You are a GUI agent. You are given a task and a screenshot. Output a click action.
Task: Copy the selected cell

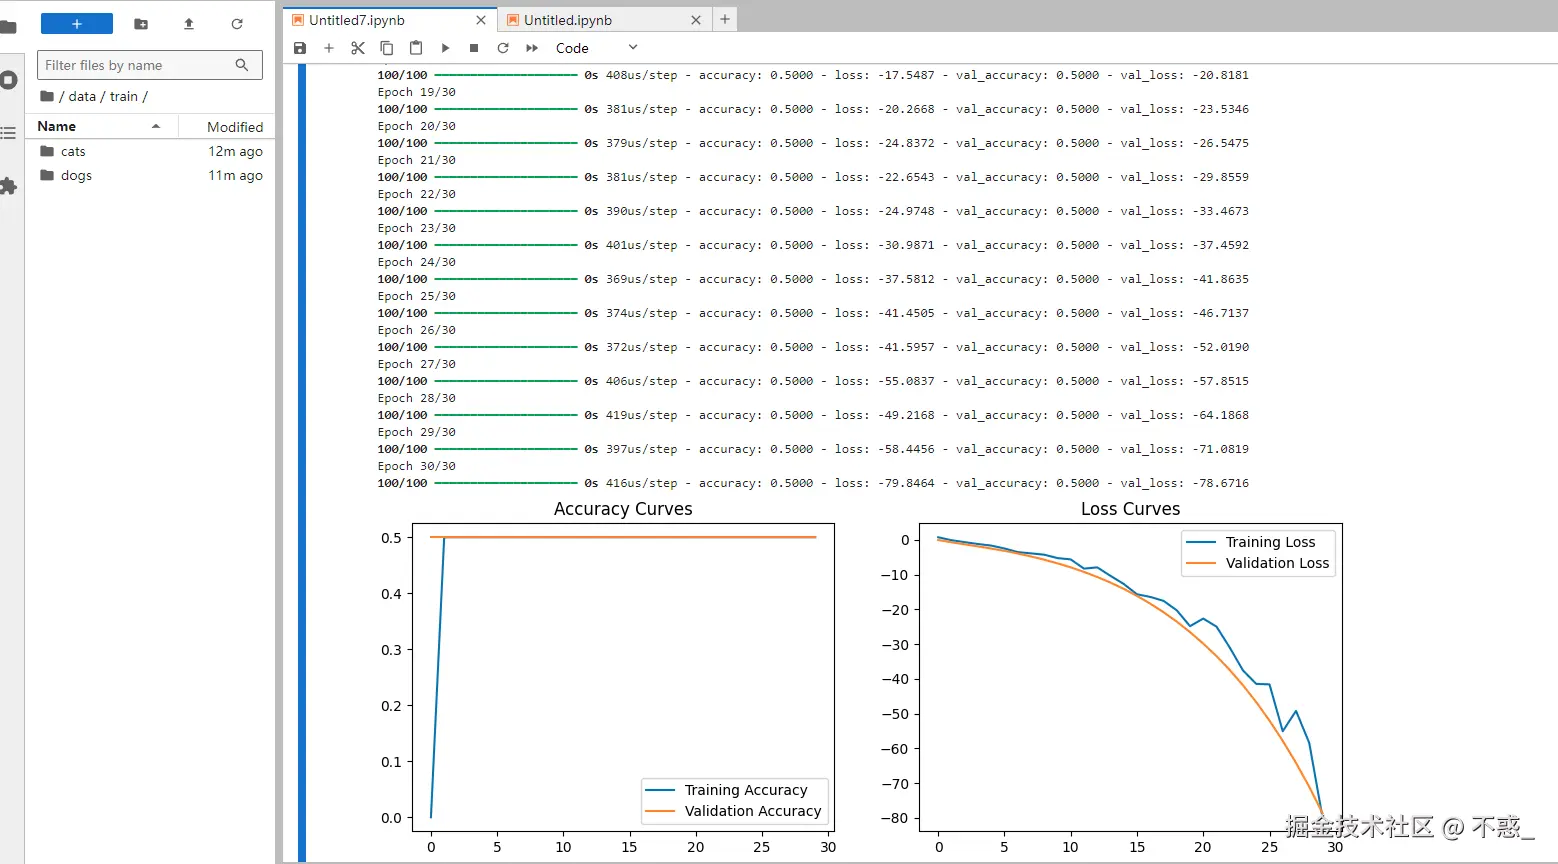387,48
